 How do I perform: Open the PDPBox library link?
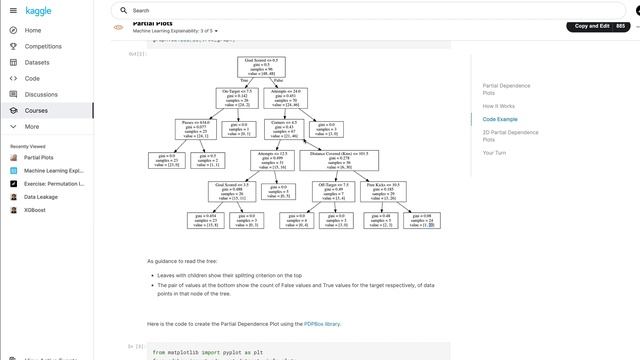tap(322, 324)
